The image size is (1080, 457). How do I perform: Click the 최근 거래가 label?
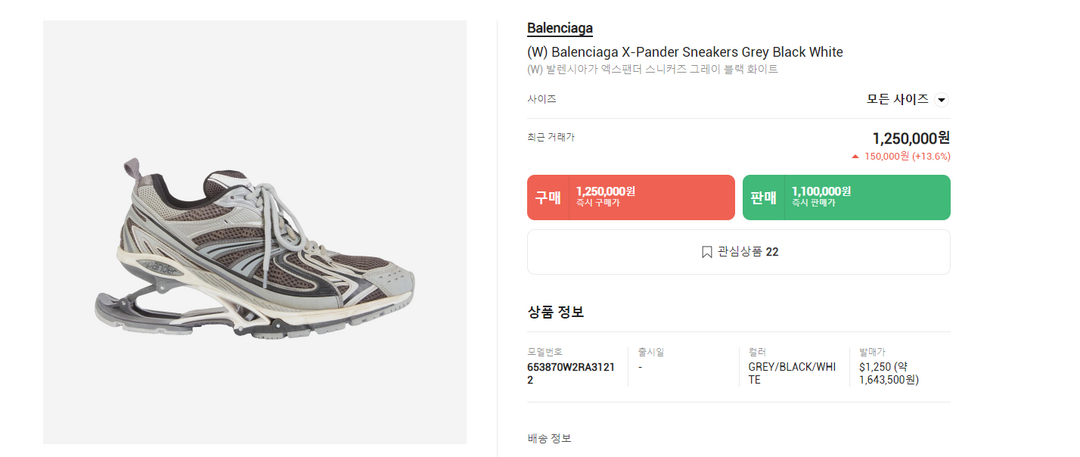551,137
